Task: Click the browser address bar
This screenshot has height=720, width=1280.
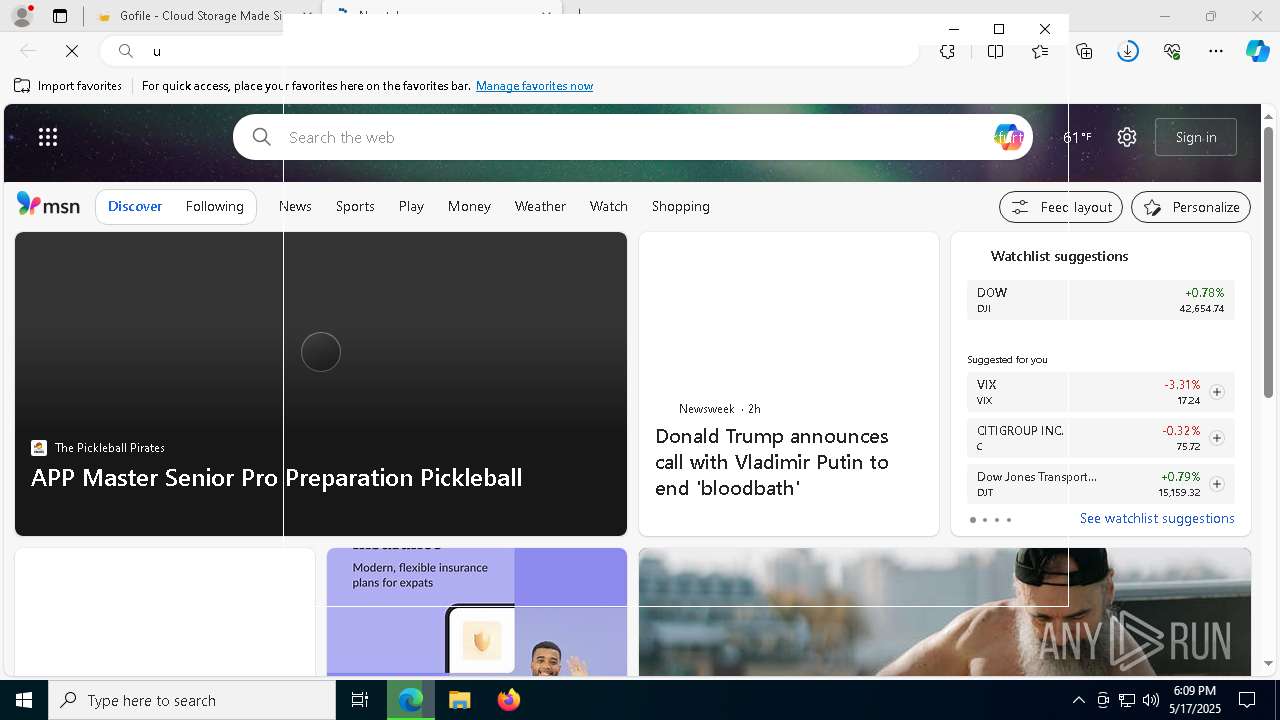Action: coord(510,51)
